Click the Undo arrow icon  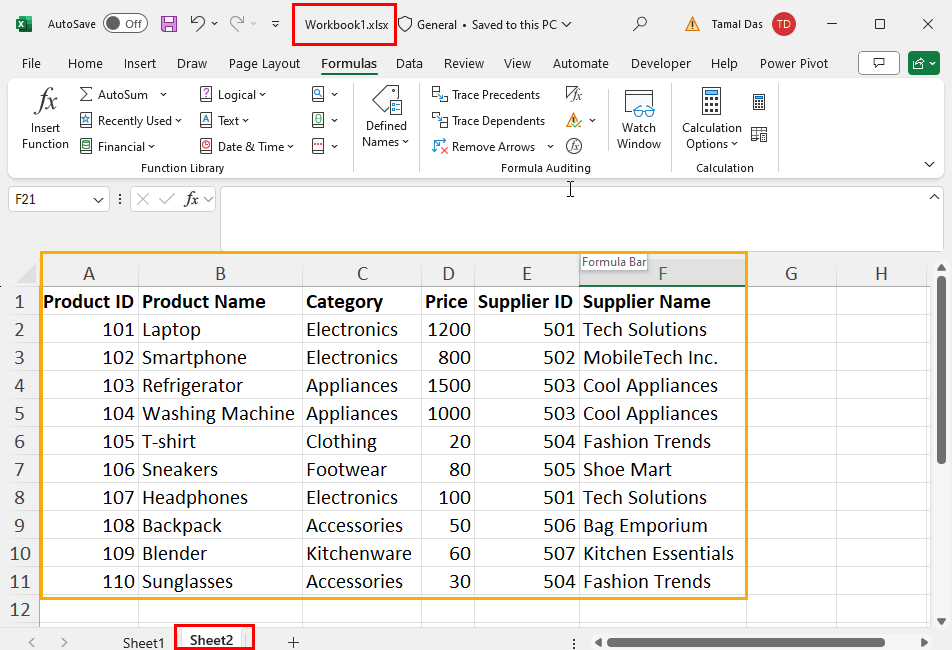pos(197,24)
